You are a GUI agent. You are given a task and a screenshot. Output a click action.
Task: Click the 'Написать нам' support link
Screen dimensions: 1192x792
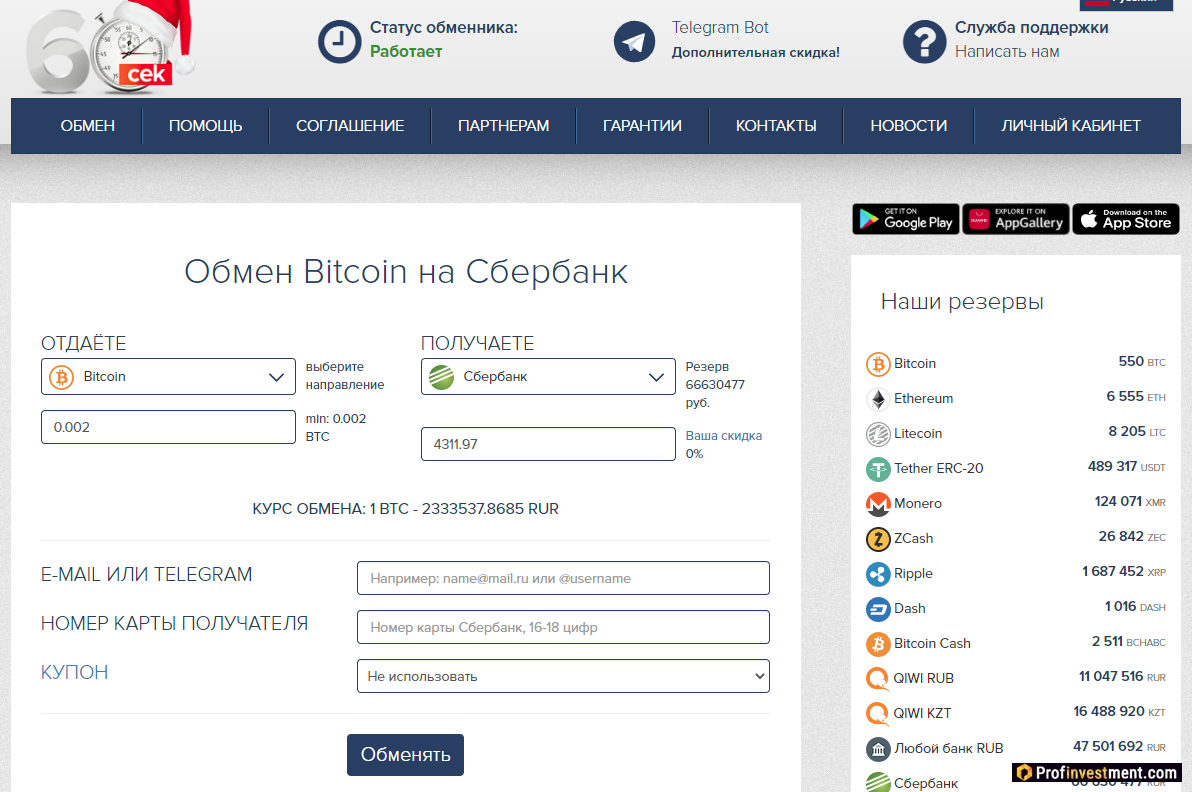click(1006, 52)
